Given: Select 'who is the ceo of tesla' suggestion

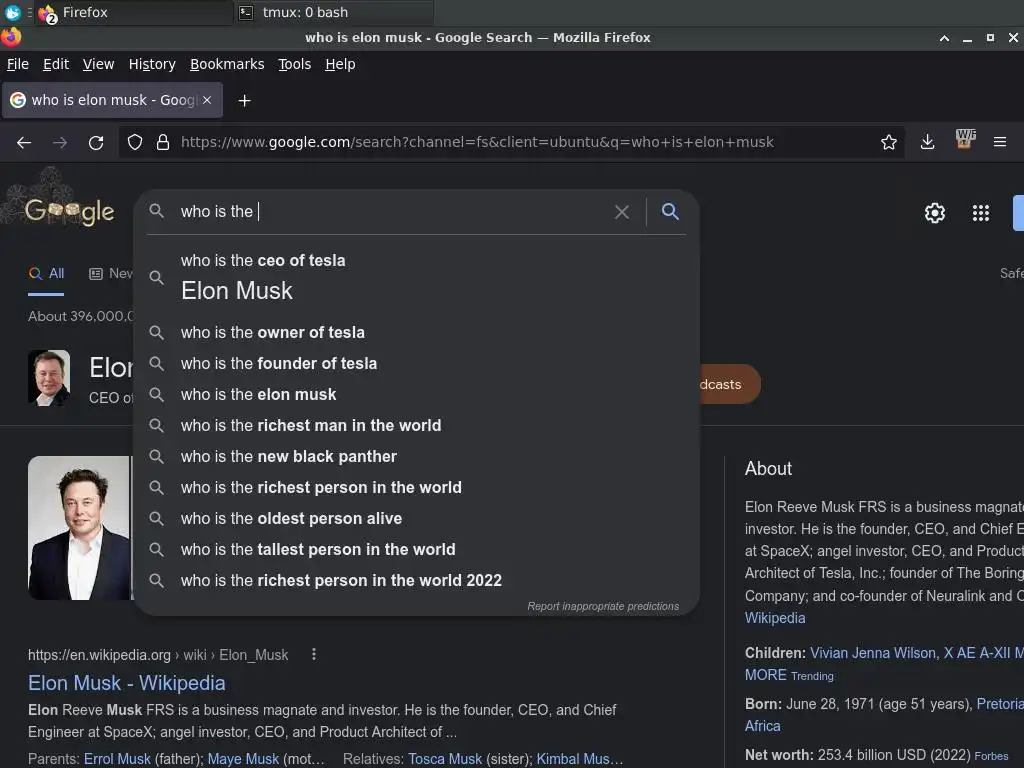Looking at the screenshot, I should pos(417,277).
